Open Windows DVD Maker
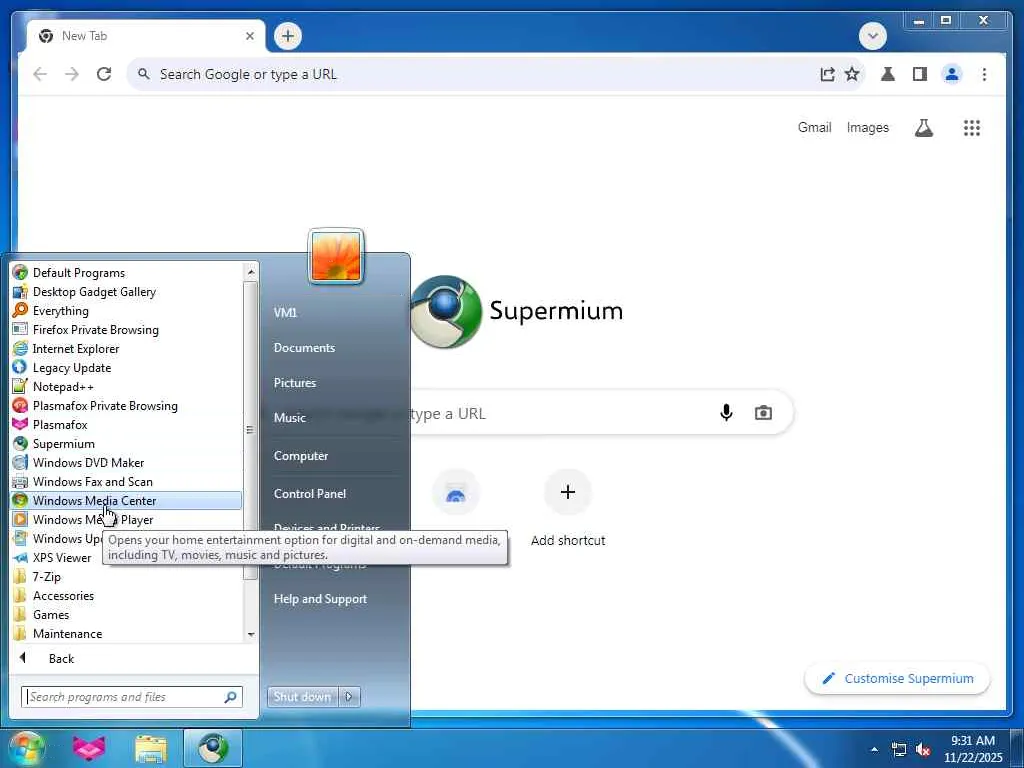Viewport: 1024px width, 768px height. 126,462
